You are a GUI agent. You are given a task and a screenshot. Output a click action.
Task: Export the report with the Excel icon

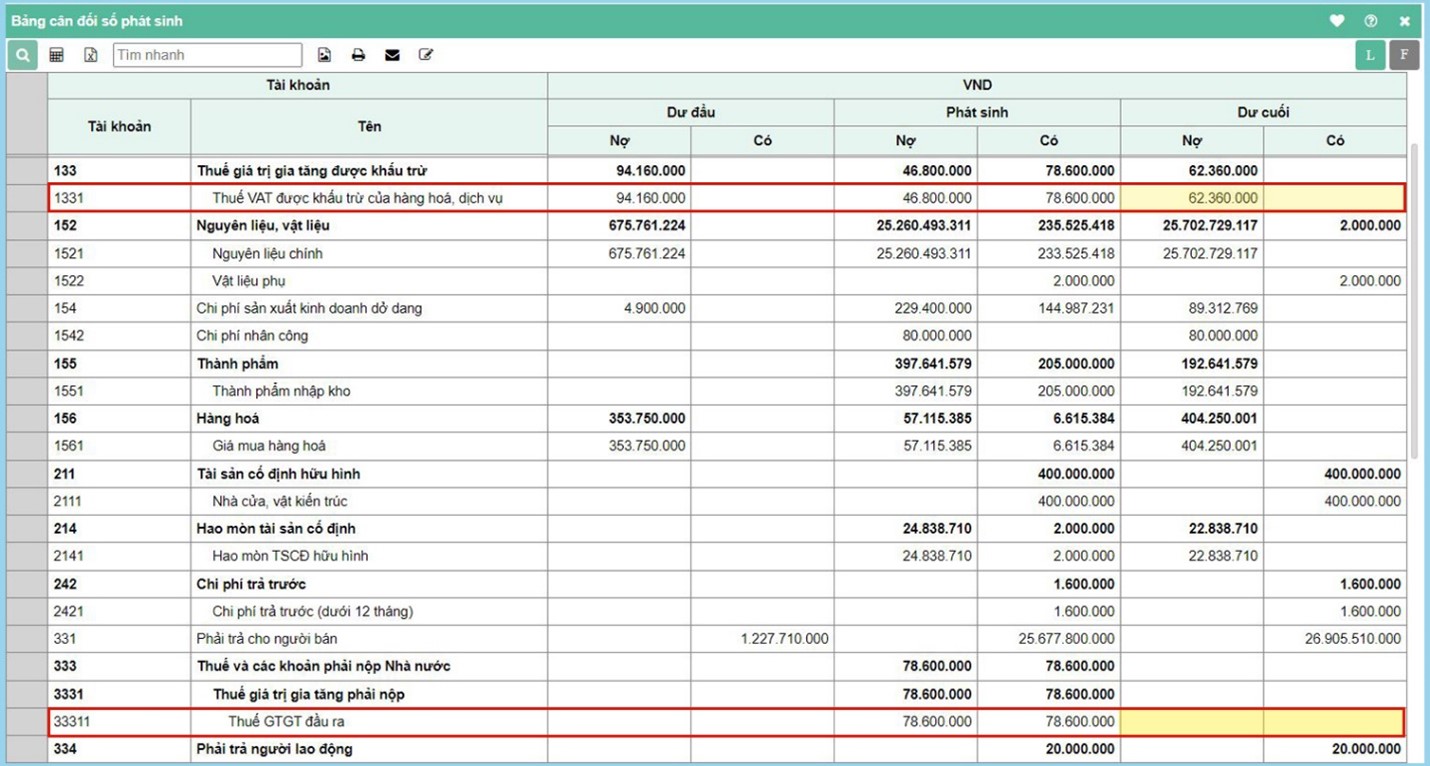(x=91, y=55)
